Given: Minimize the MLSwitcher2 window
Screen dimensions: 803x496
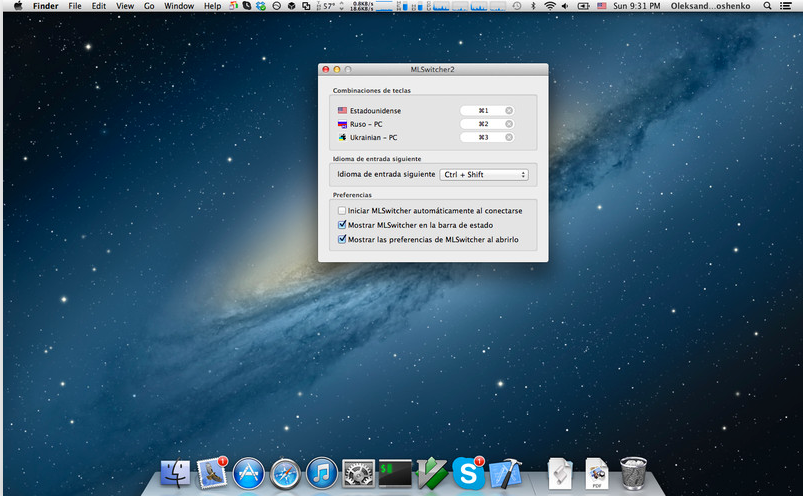Looking at the screenshot, I should [337, 69].
